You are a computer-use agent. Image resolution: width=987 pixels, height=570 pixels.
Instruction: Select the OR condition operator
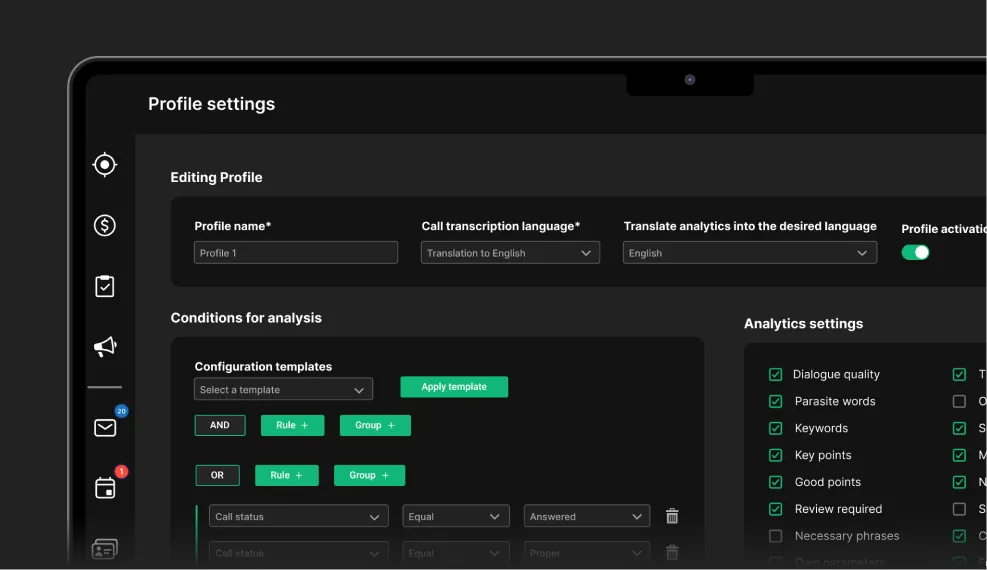[217, 475]
